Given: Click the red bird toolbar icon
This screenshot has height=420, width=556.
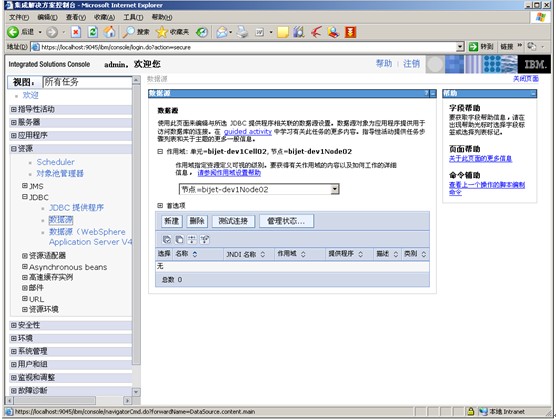Looking at the screenshot, I should [x=316, y=32].
